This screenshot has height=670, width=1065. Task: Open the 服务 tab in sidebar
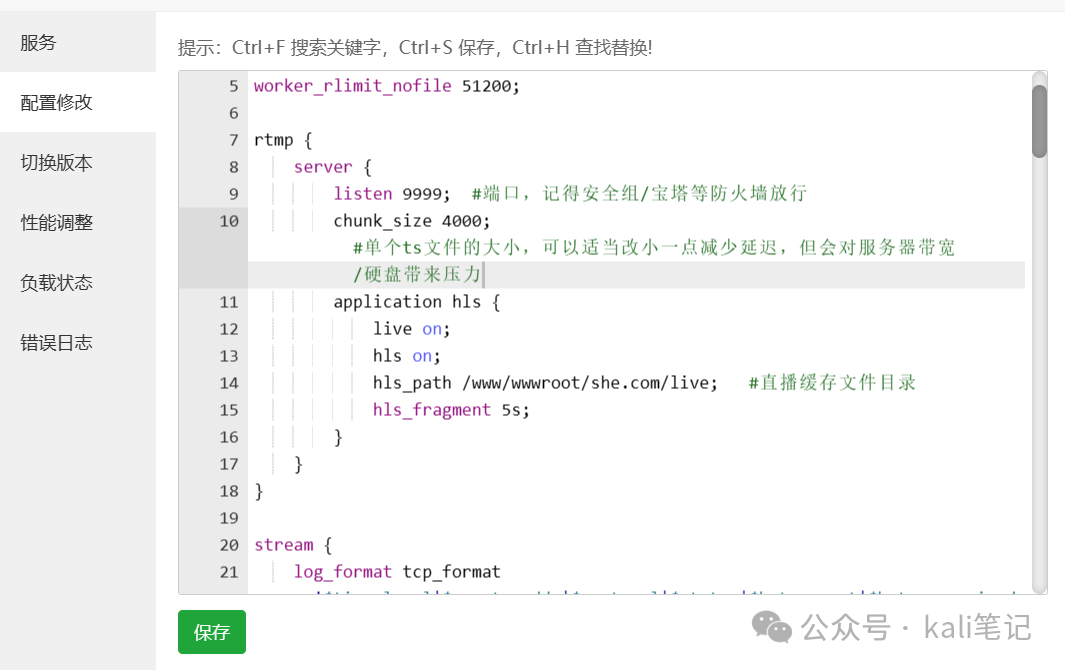[39, 43]
